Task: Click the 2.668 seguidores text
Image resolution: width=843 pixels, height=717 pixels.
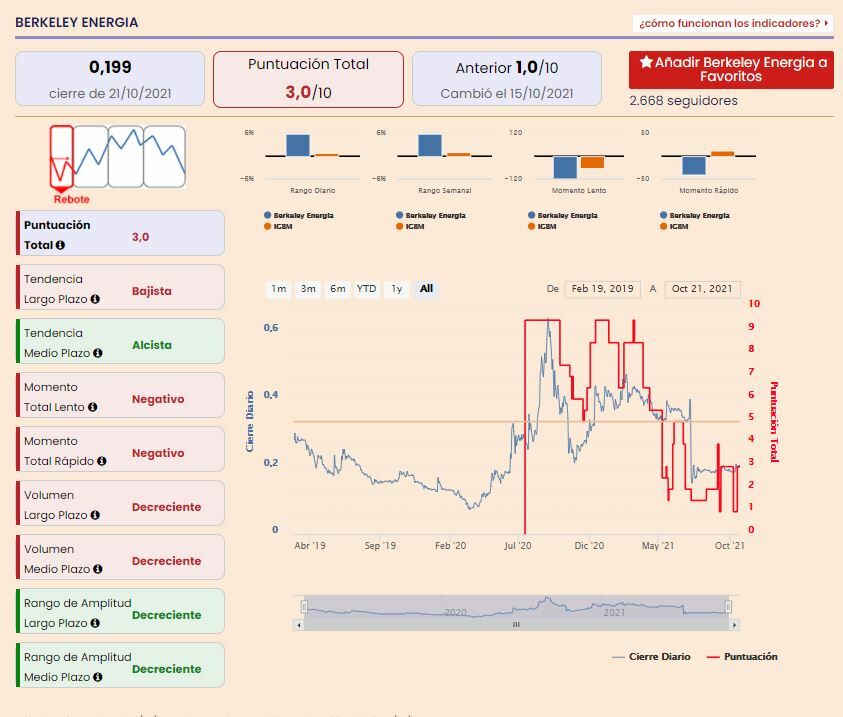Action: coord(683,101)
